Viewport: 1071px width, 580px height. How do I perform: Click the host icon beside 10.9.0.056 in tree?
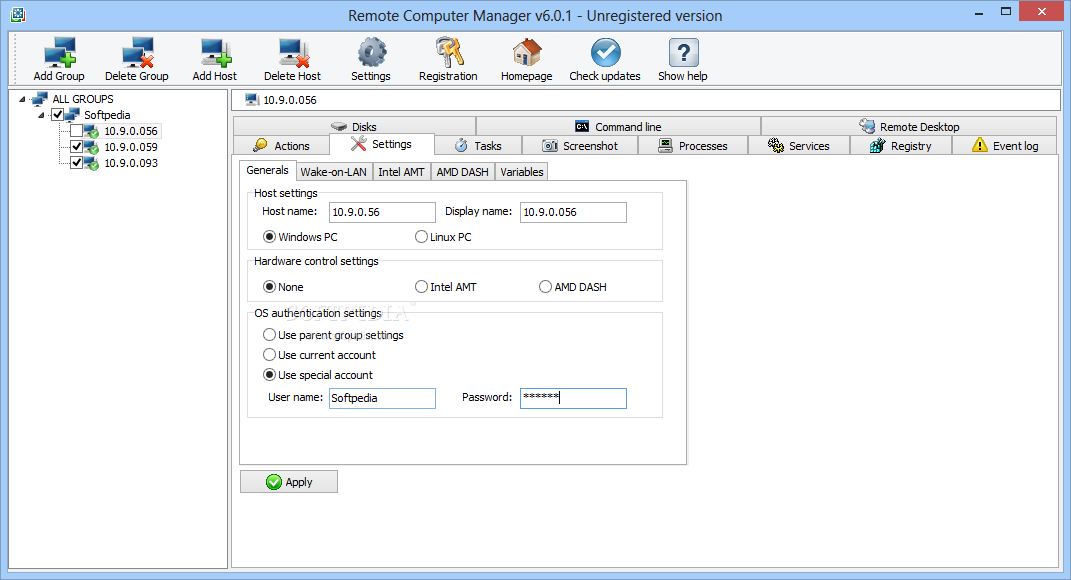(x=92, y=131)
